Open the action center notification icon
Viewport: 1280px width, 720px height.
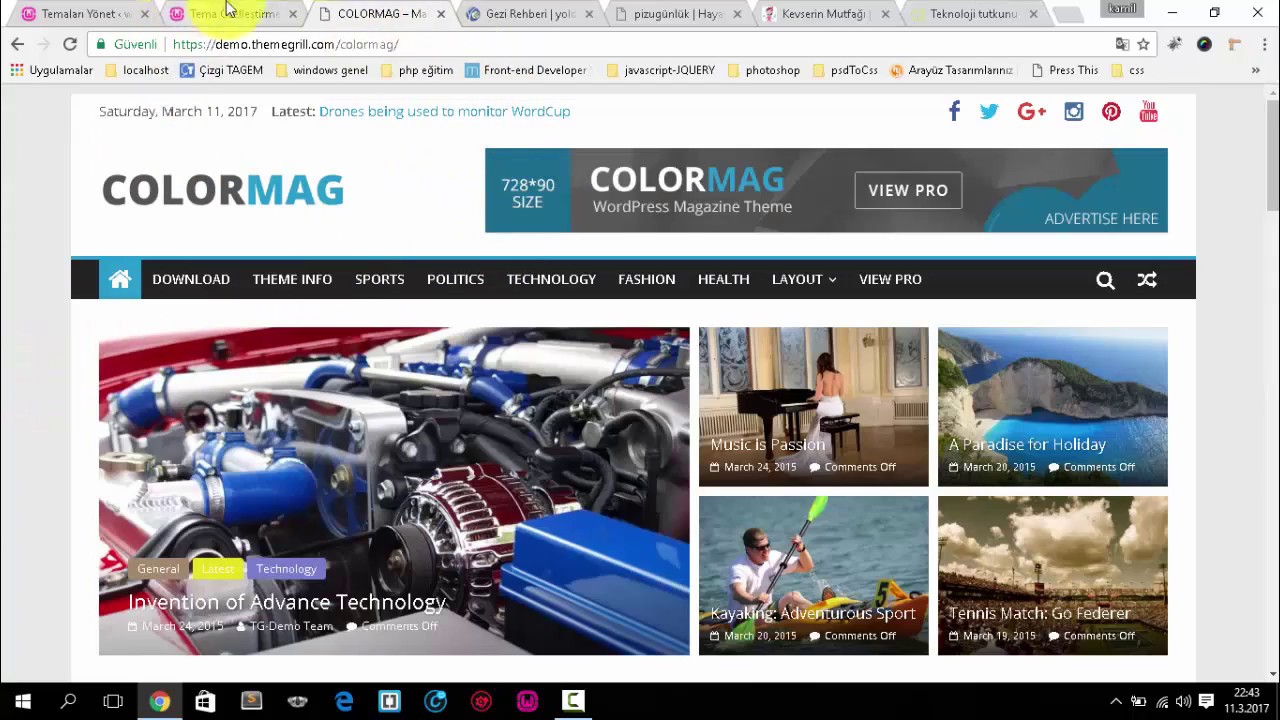(1206, 701)
